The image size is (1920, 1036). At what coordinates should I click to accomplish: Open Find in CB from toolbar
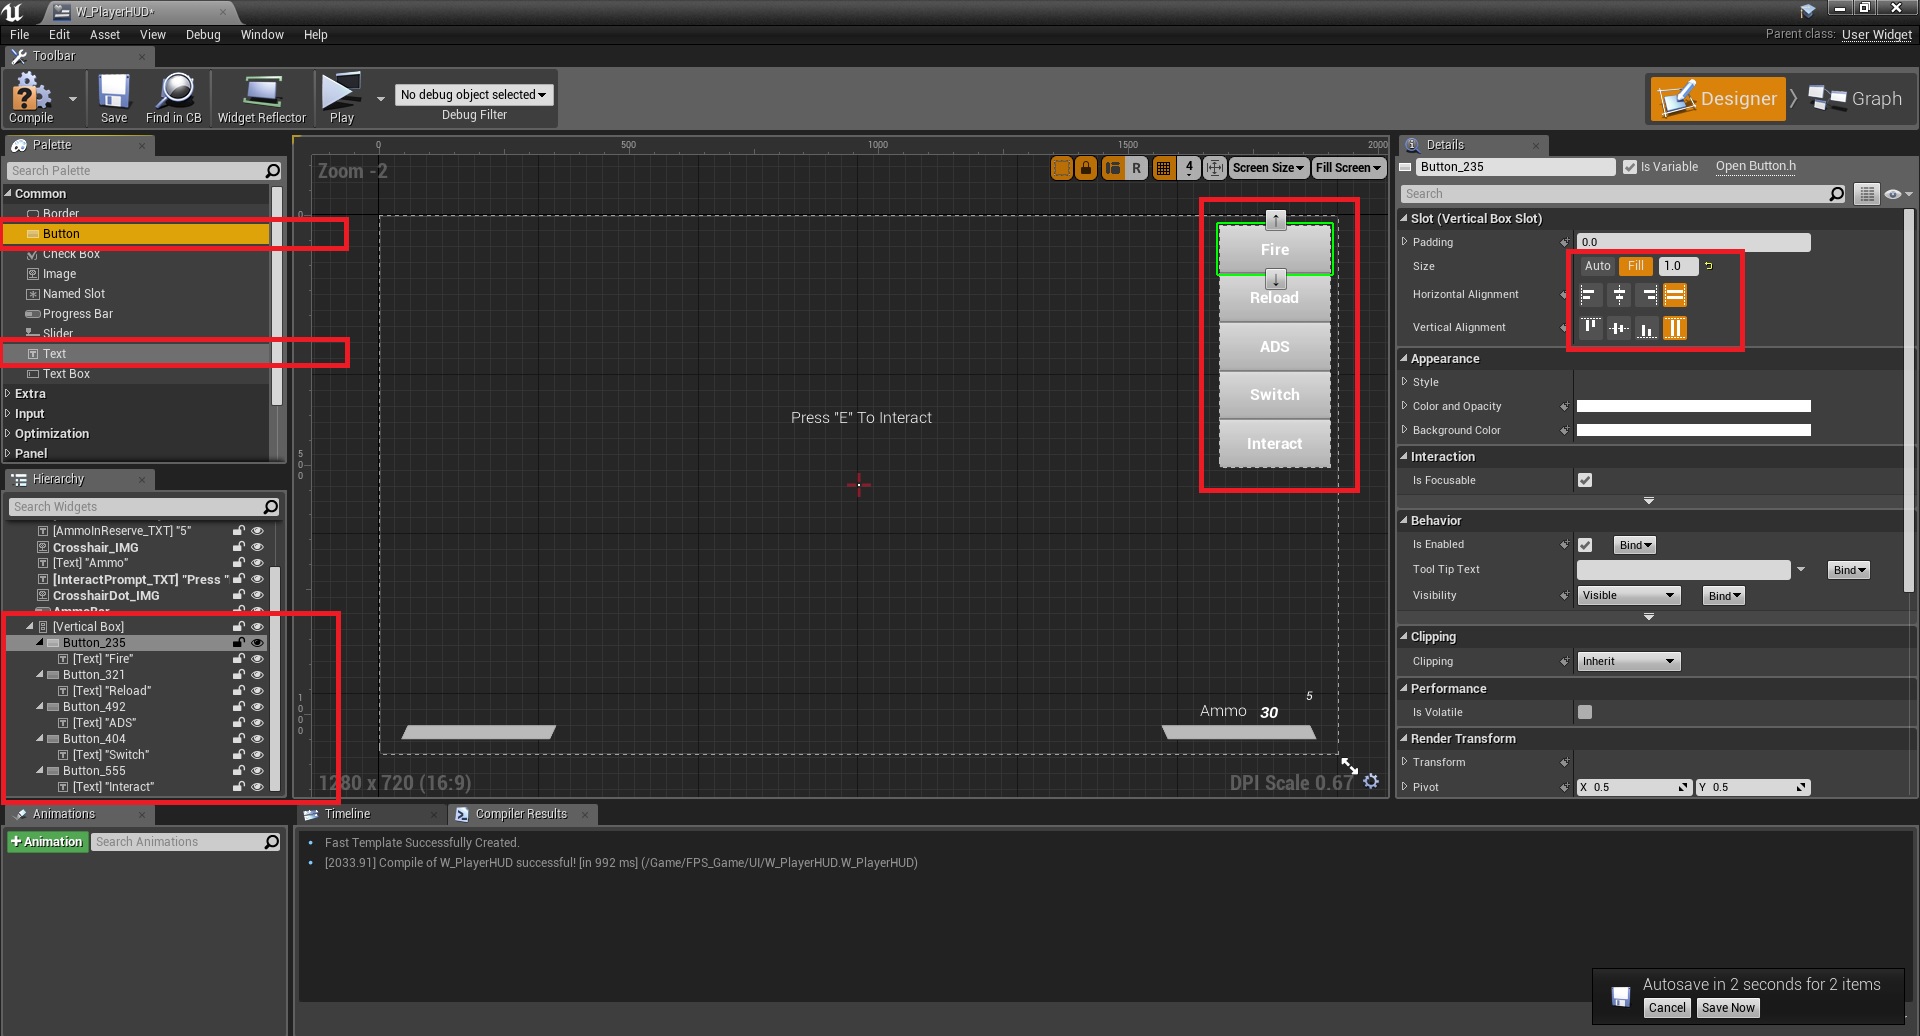pyautogui.click(x=174, y=98)
